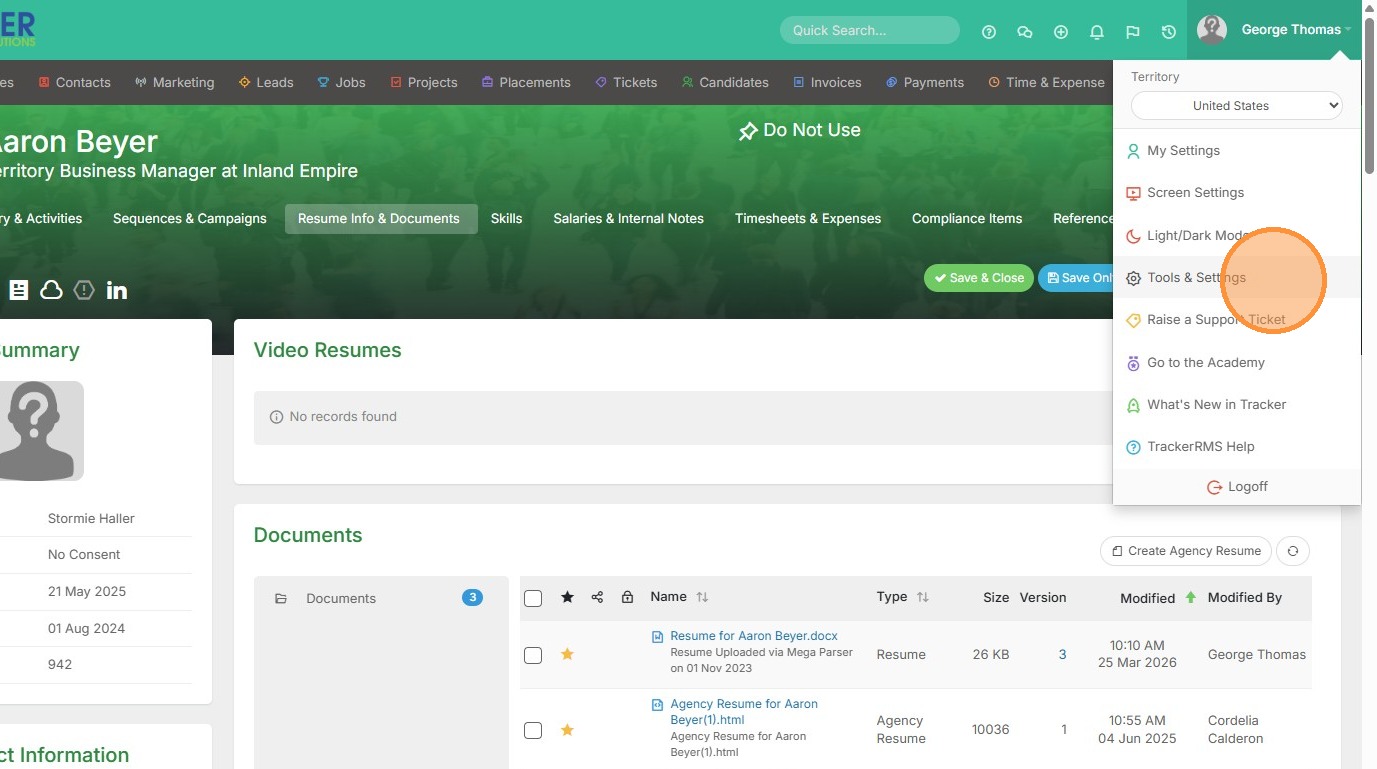Select Raise a Support Ticket menu item
Screen dimensions: 1377x769
tap(1237, 320)
